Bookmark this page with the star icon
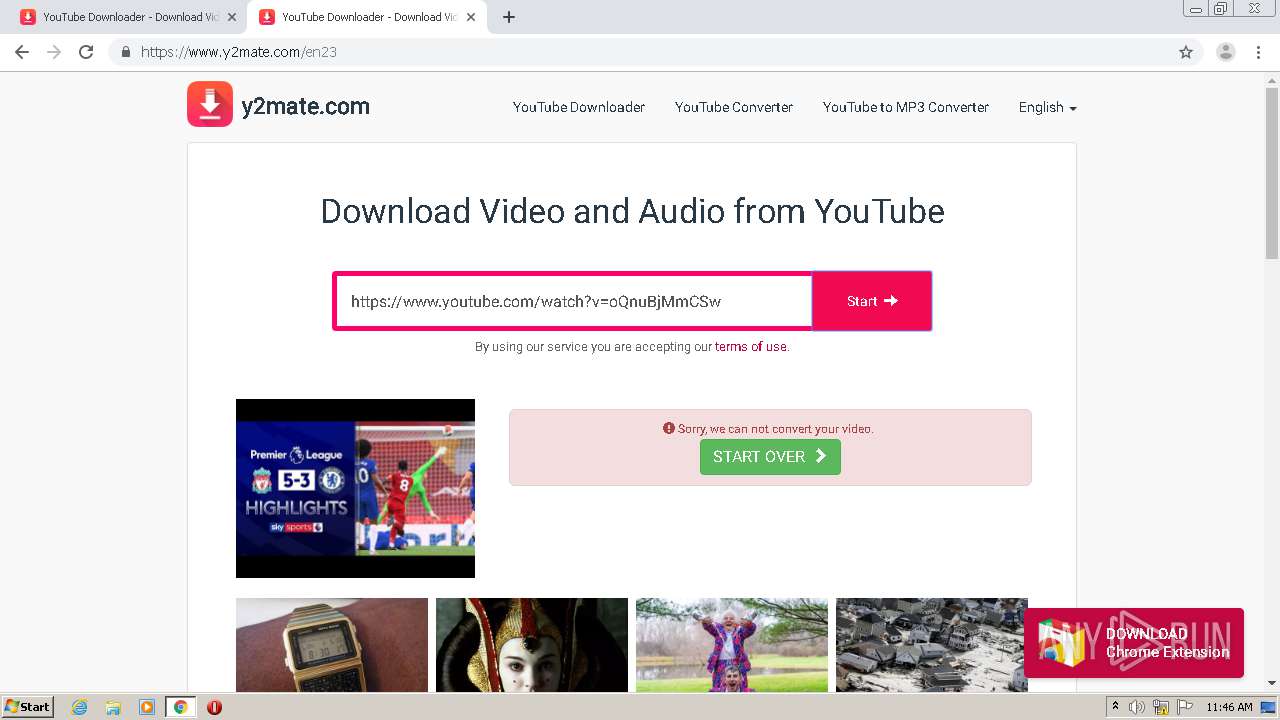Image resolution: width=1280 pixels, height=720 pixels. pyautogui.click(x=1186, y=52)
